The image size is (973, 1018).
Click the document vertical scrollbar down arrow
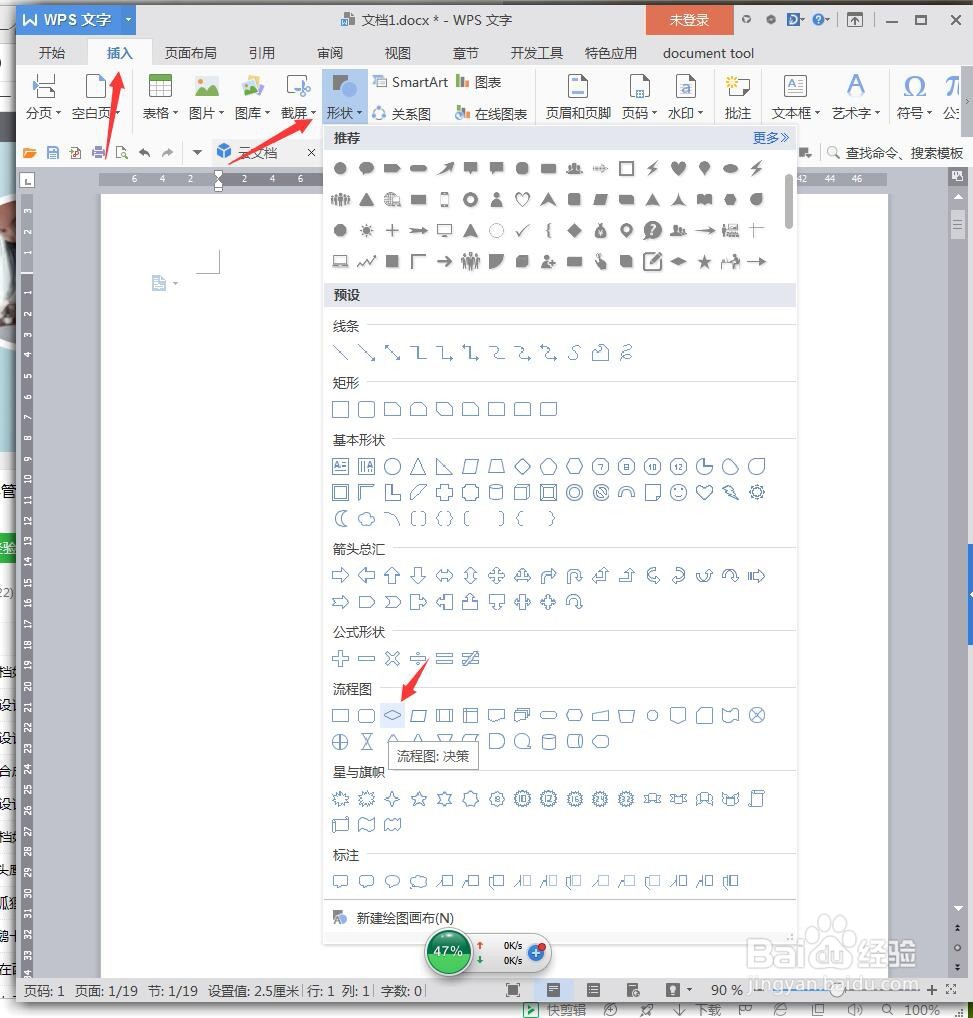click(x=958, y=908)
